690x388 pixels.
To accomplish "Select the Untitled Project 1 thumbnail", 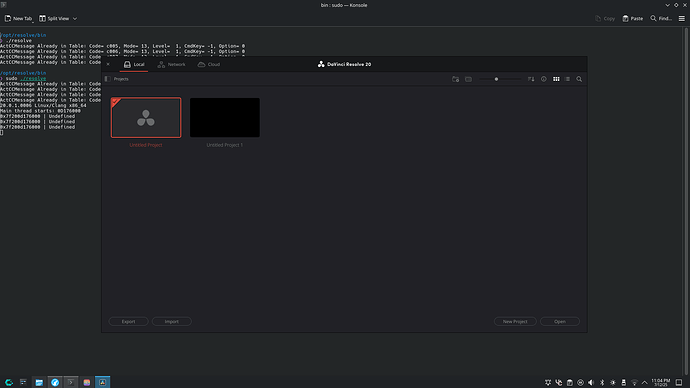I will [x=225, y=117].
